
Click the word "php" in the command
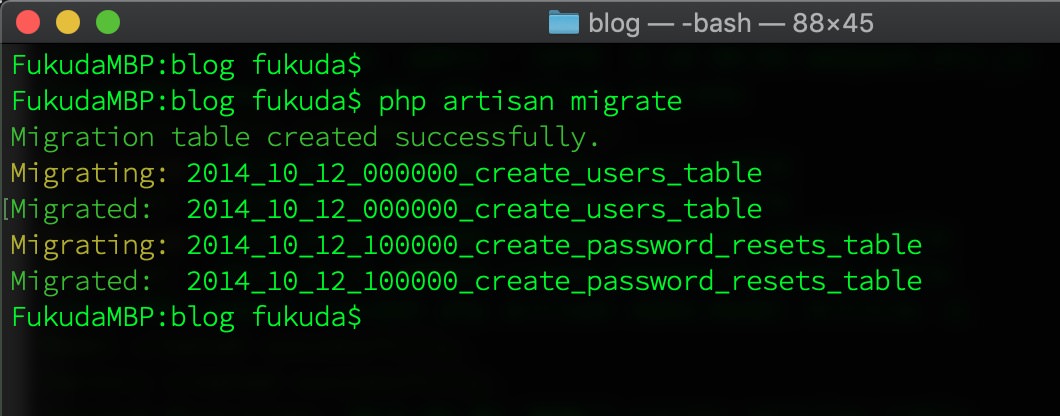coord(403,102)
